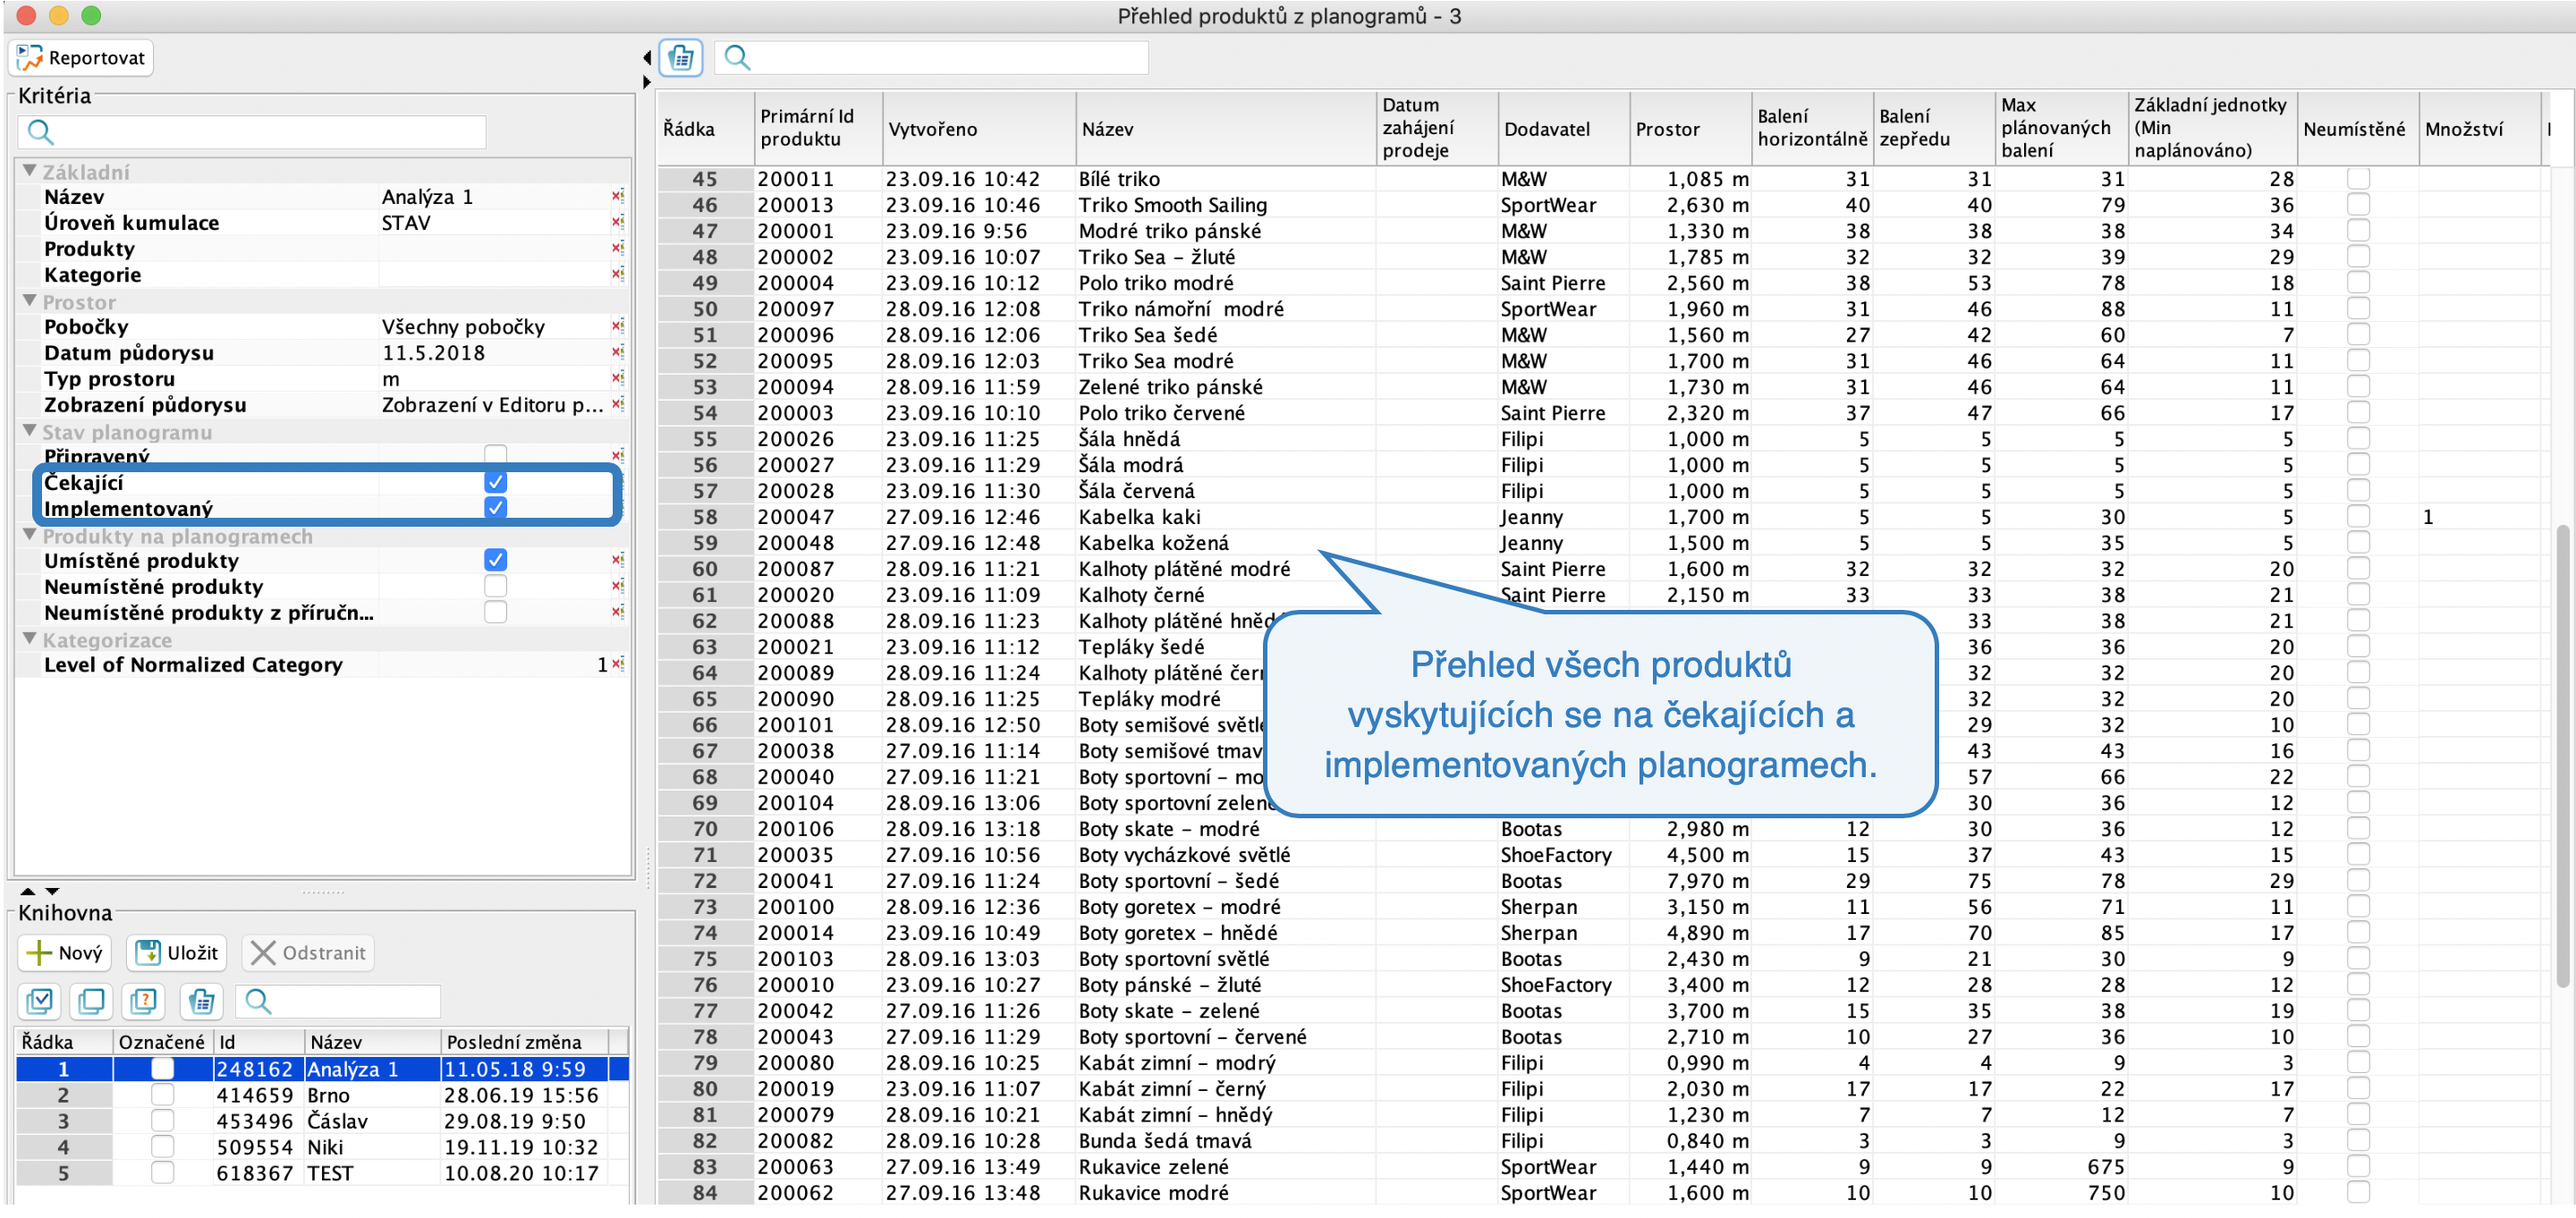This screenshot has height=1218, width=2576.
Task: Click the left collapse arrow beside the product grid
Action: 647,58
